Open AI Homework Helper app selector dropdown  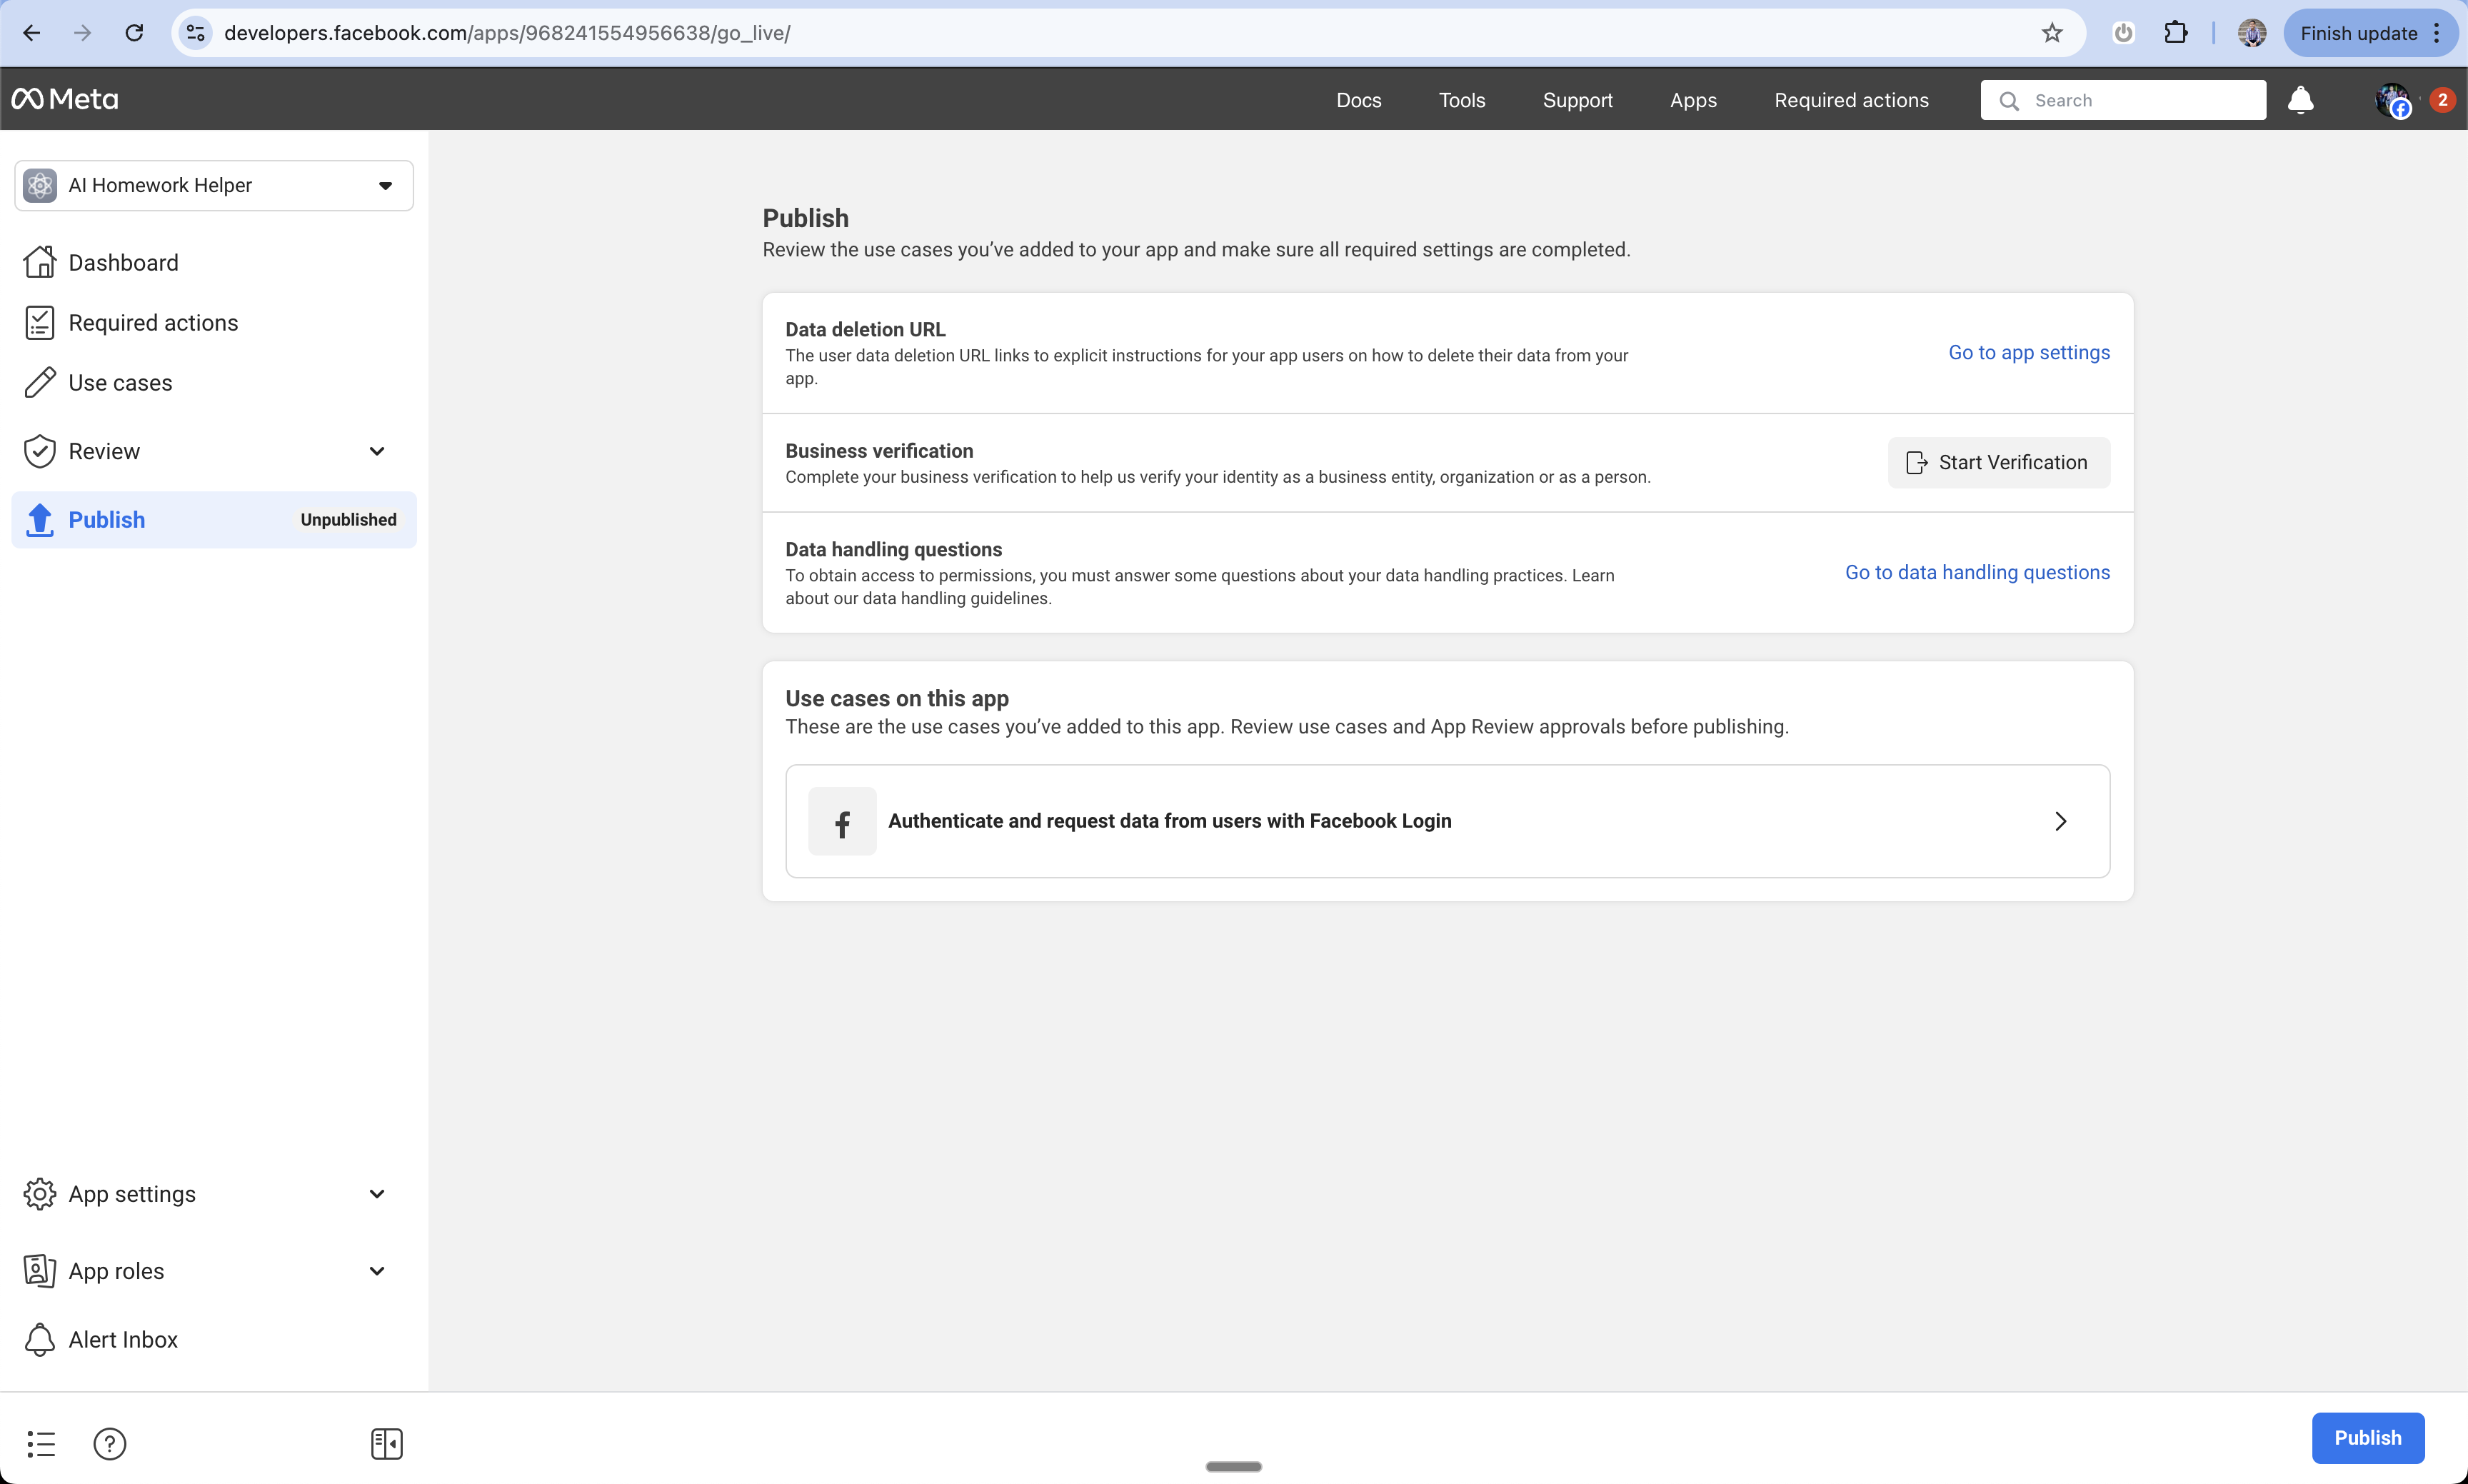214,185
